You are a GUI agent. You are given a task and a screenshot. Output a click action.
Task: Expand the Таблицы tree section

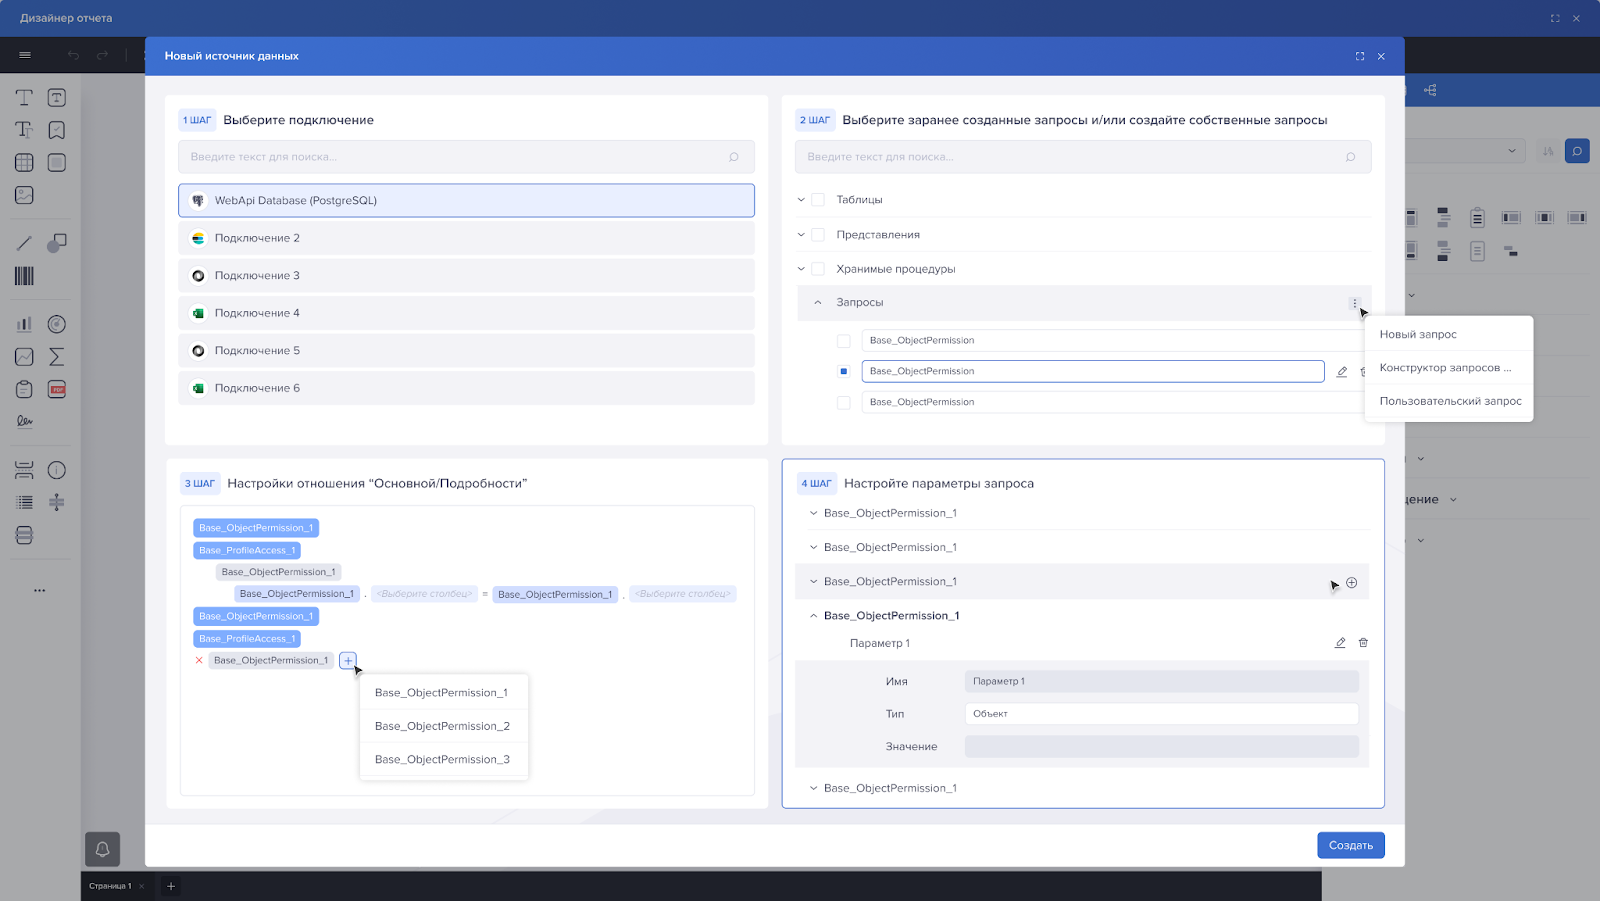pos(801,200)
